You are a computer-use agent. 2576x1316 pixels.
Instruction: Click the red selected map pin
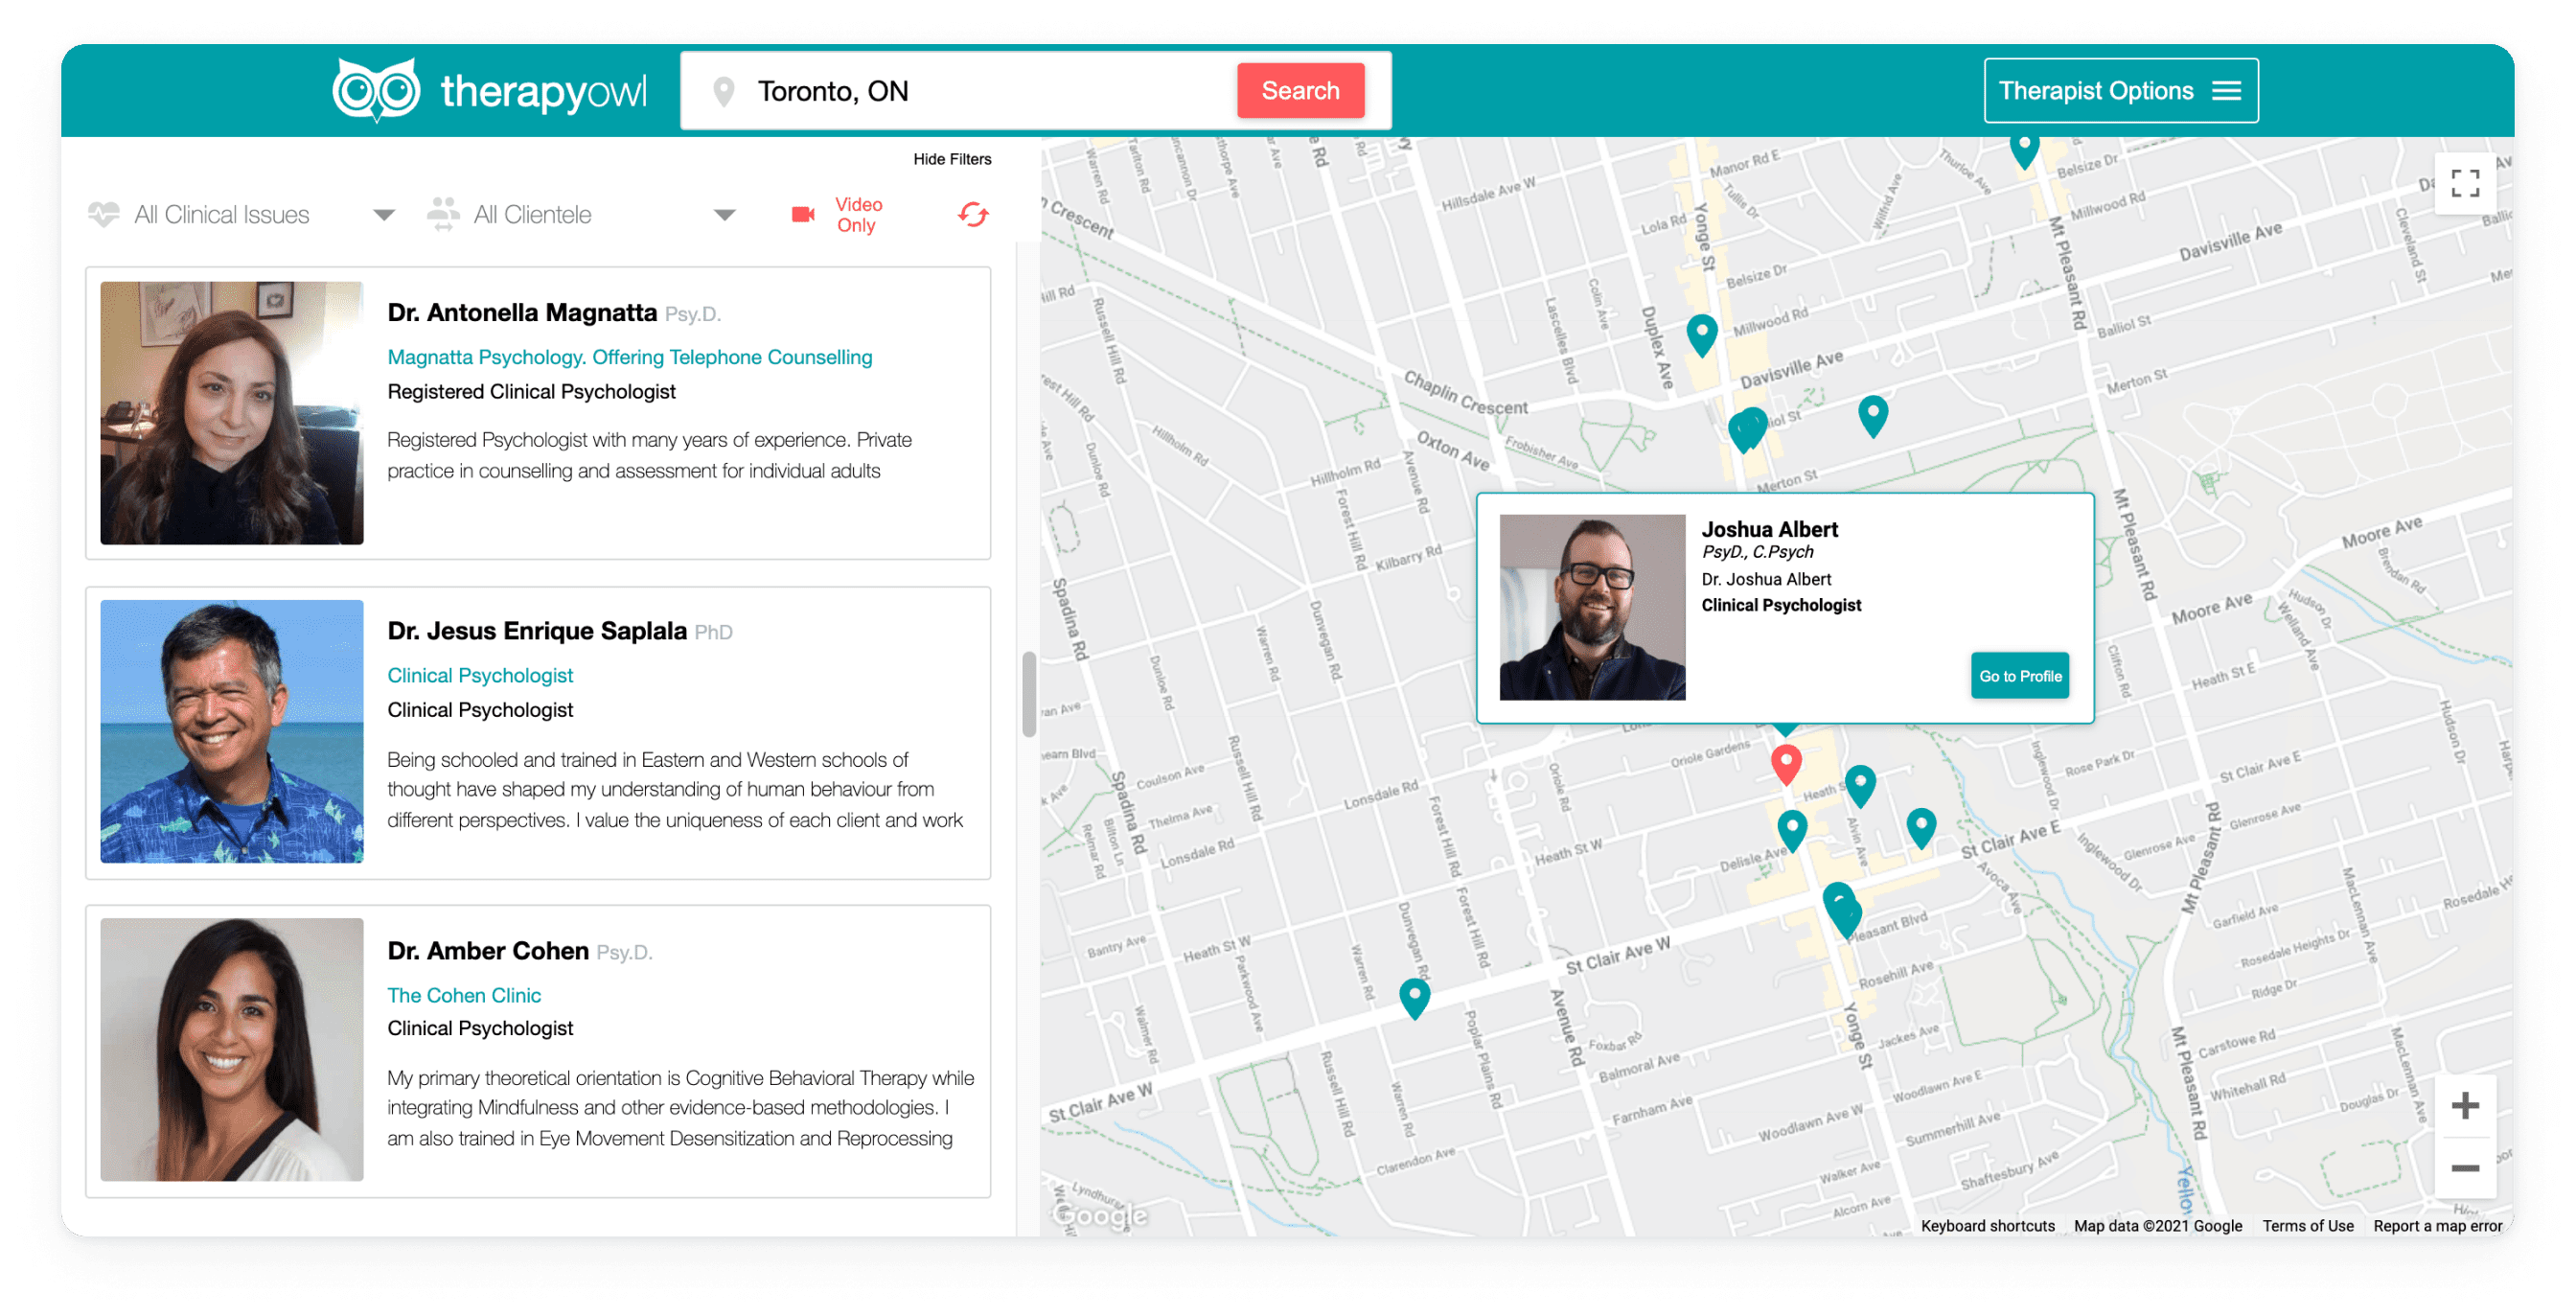1786,762
